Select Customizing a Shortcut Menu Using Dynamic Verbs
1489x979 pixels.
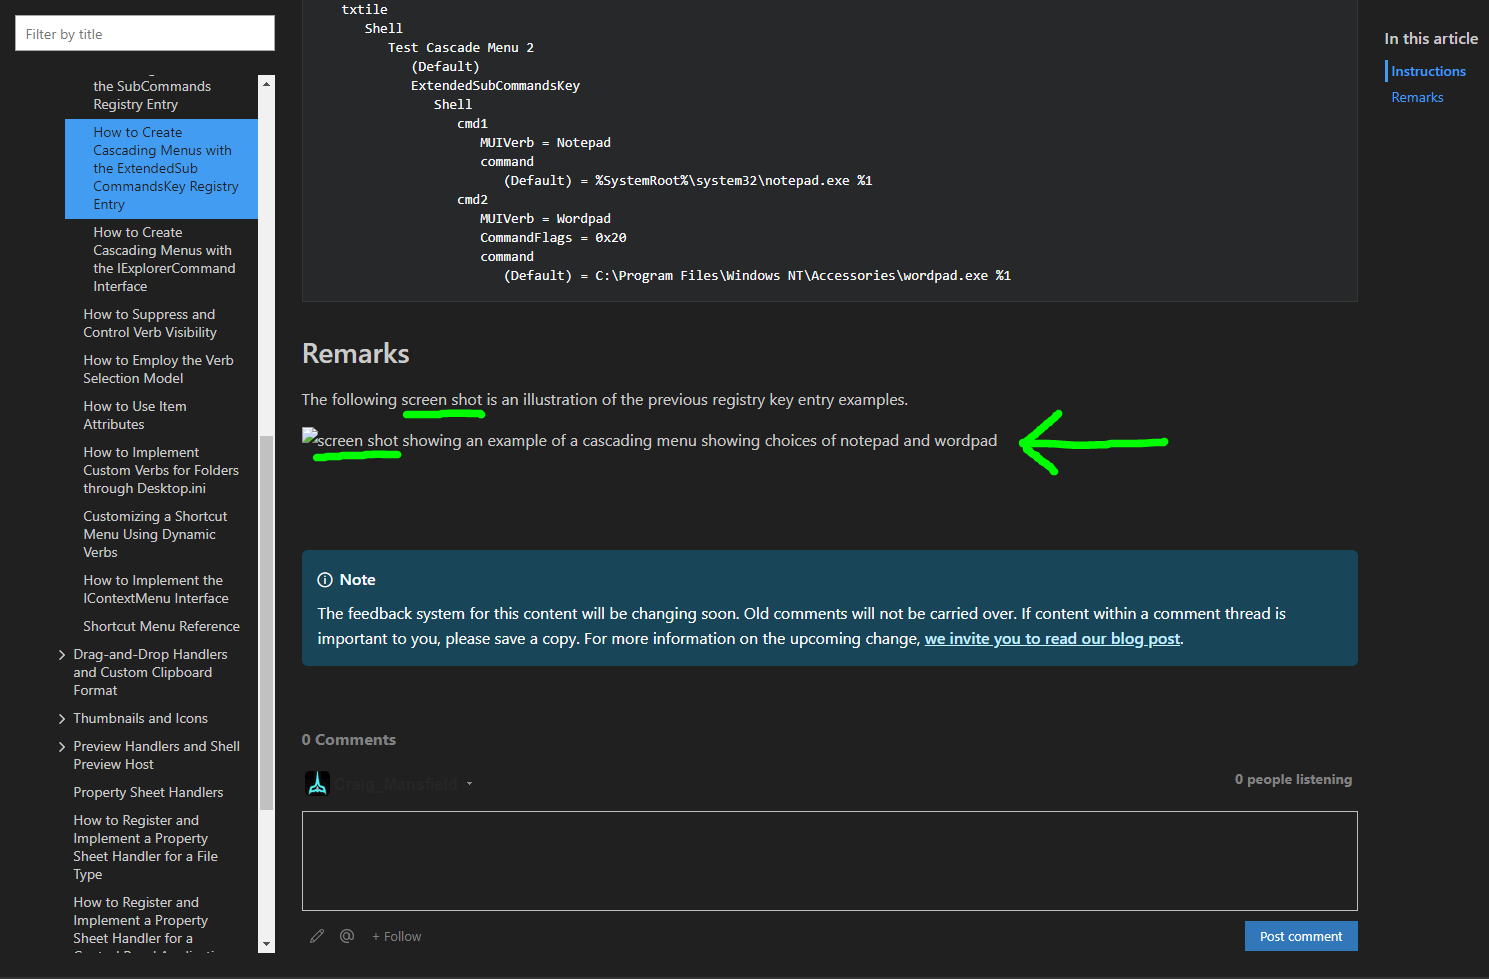155,533
